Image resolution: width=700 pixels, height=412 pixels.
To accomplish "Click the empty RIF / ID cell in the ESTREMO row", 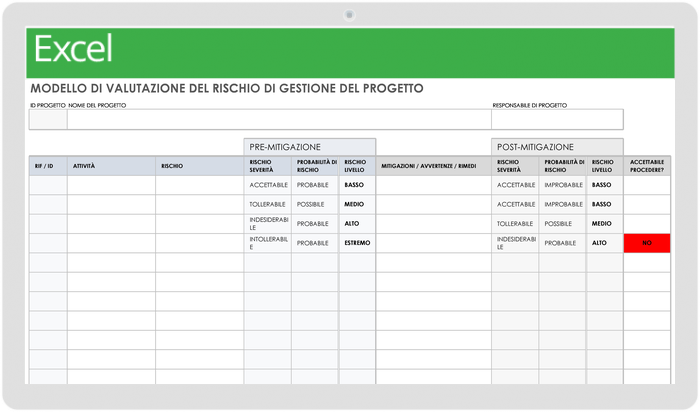I will [x=48, y=243].
